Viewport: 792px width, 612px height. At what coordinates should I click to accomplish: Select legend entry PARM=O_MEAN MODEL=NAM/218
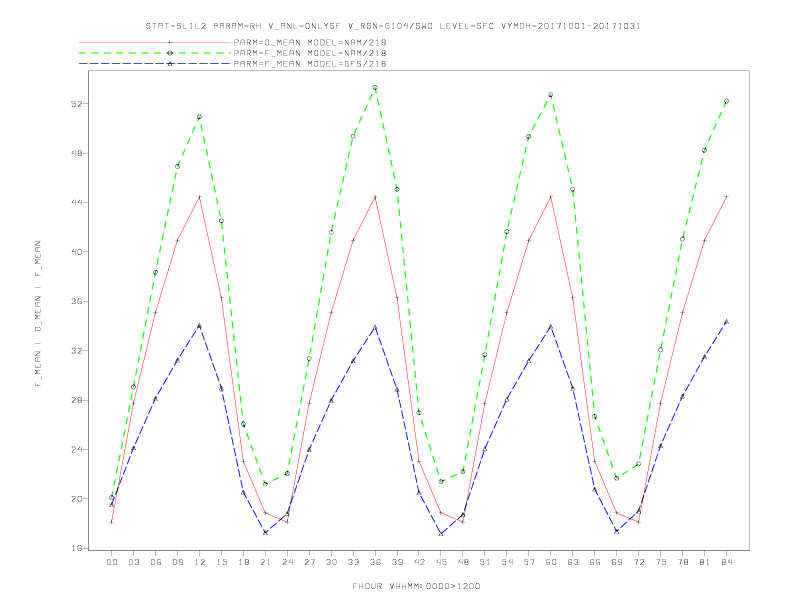[310, 42]
